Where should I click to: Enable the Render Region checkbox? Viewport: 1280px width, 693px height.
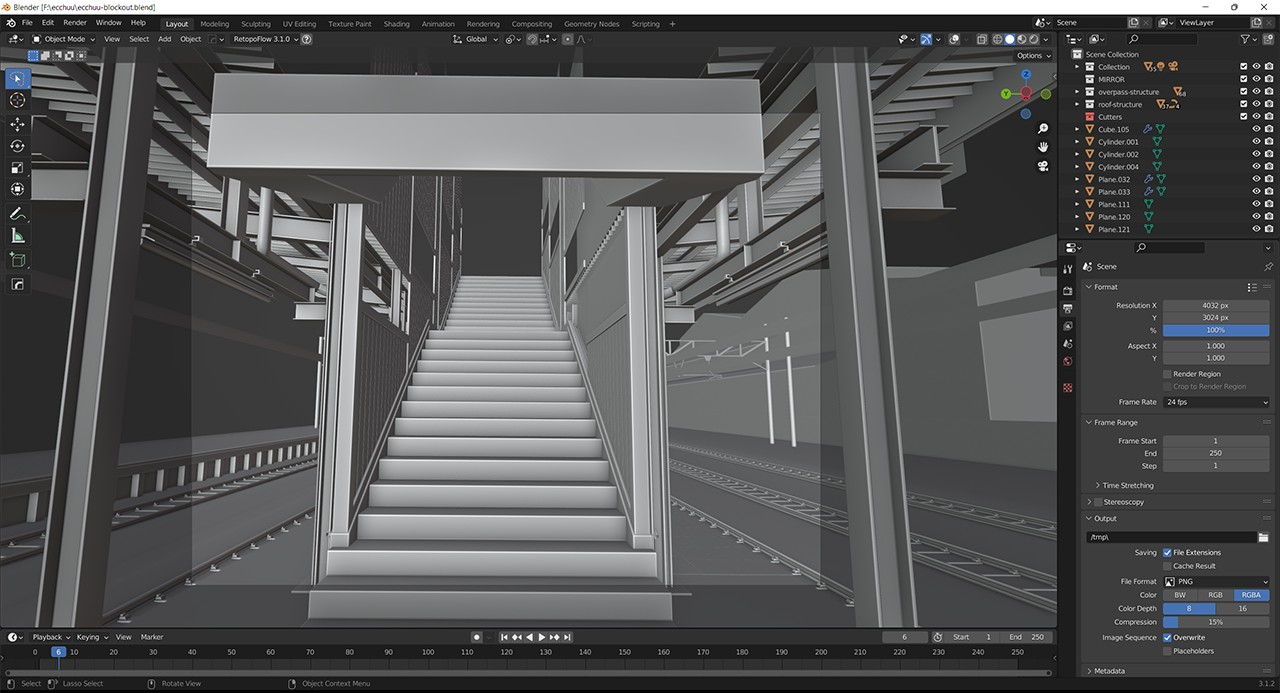[x=1167, y=374]
